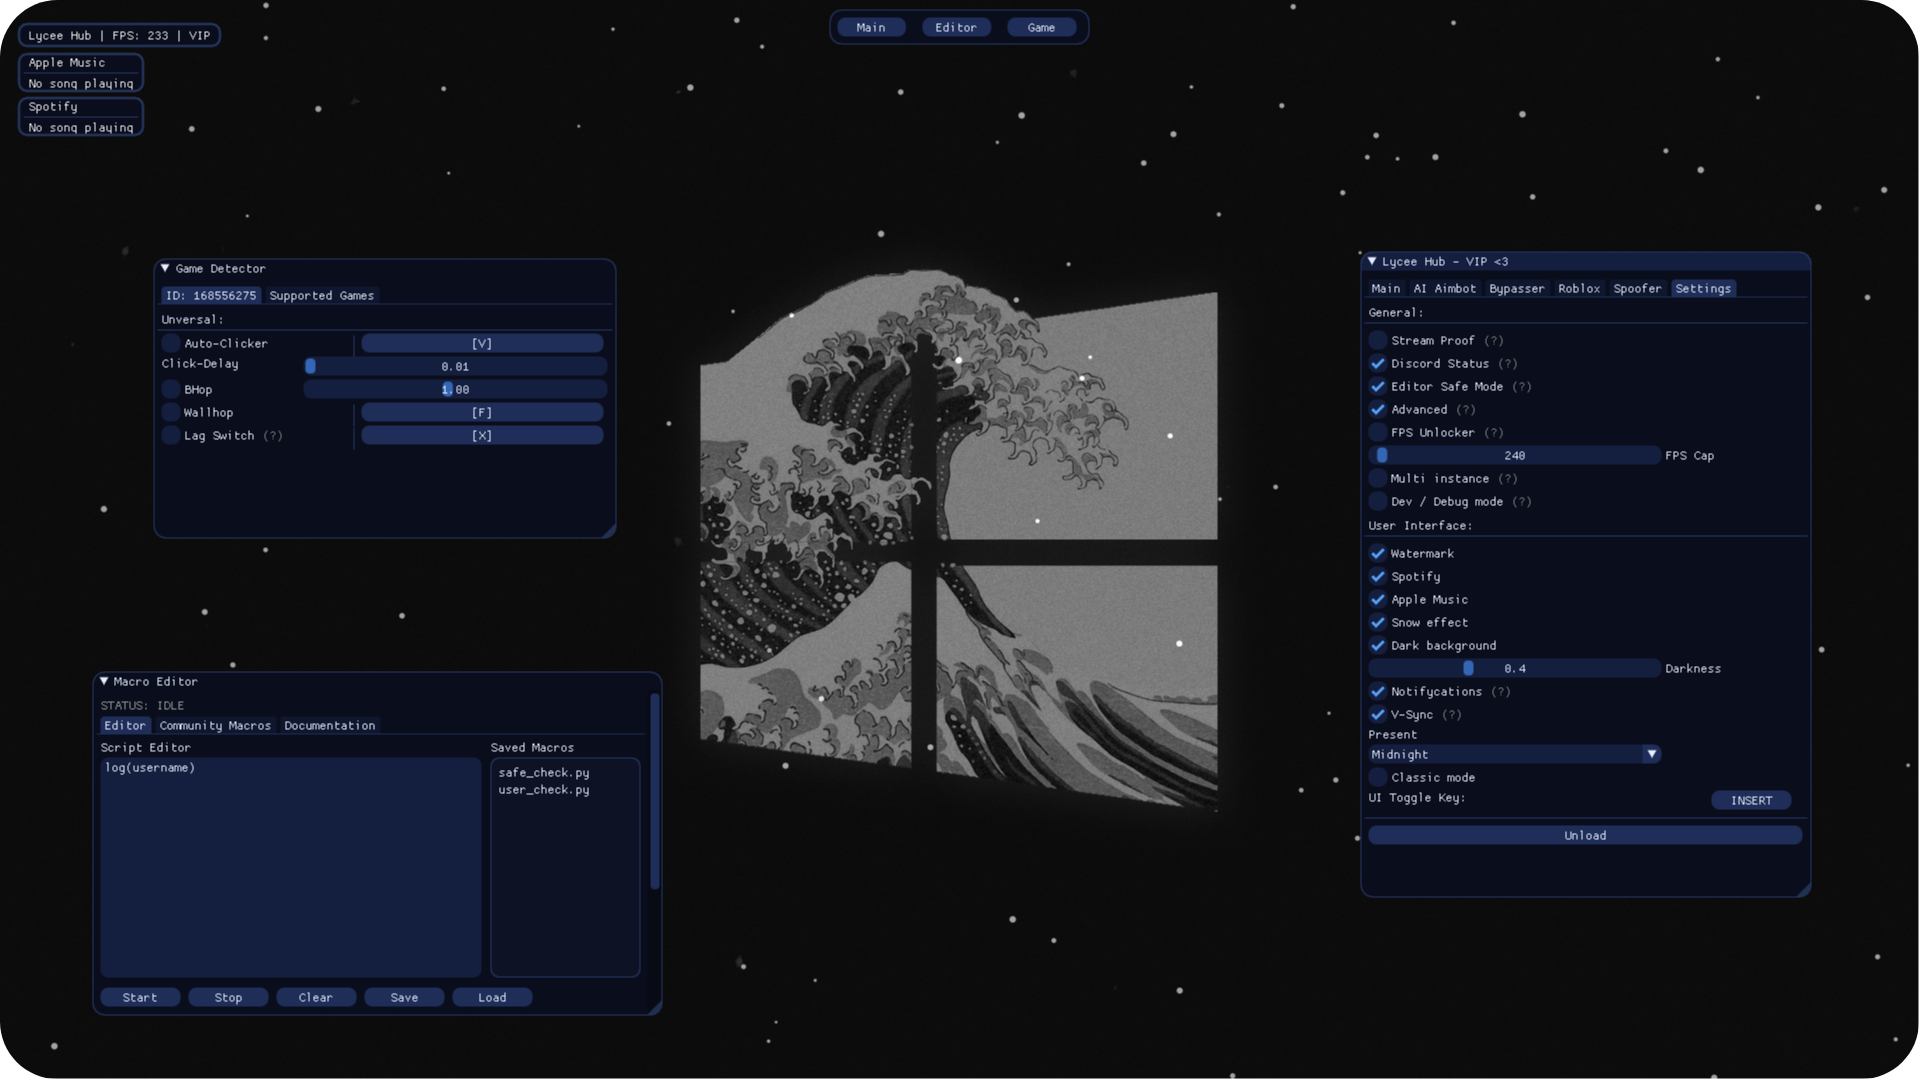Click the FPS Unlocker help (?) marker
The image size is (1919, 1079).
(1494, 432)
